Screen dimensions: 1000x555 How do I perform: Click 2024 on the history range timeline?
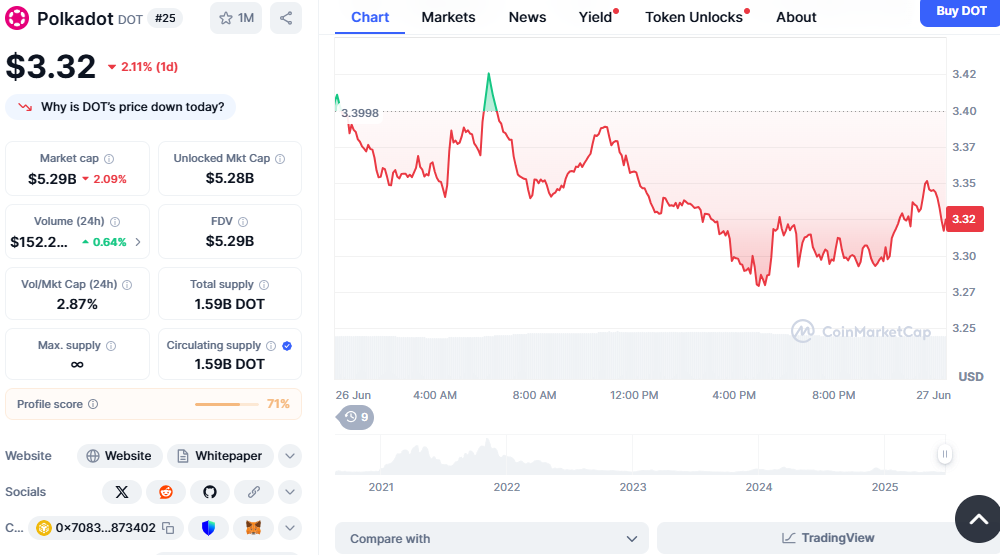pos(759,487)
